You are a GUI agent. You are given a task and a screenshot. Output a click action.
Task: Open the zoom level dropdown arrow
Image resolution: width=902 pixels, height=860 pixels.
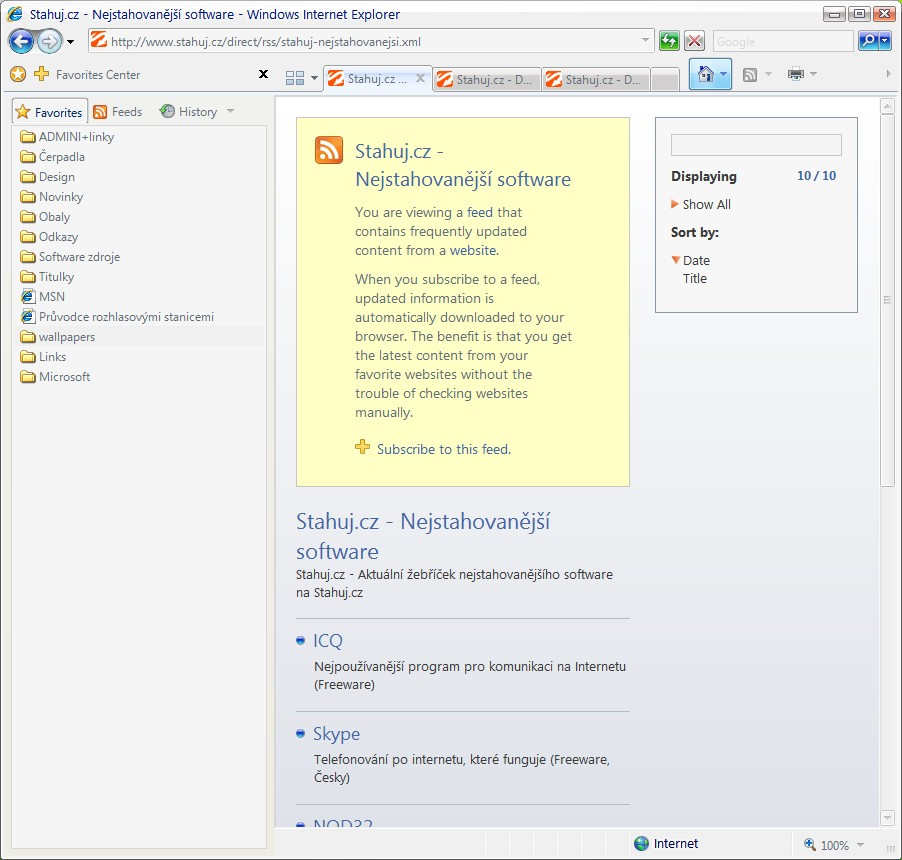(861, 844)
